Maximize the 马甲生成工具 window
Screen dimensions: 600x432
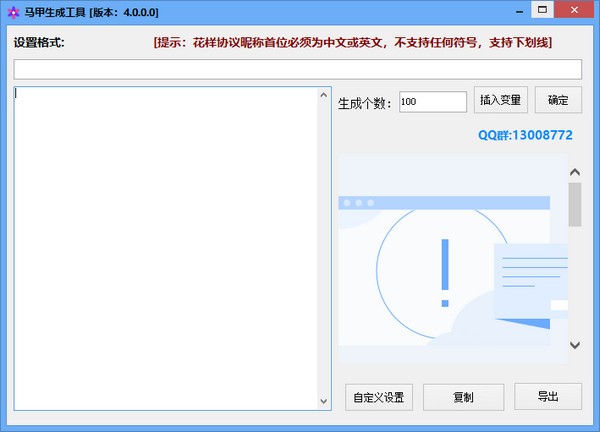point(542,11)
